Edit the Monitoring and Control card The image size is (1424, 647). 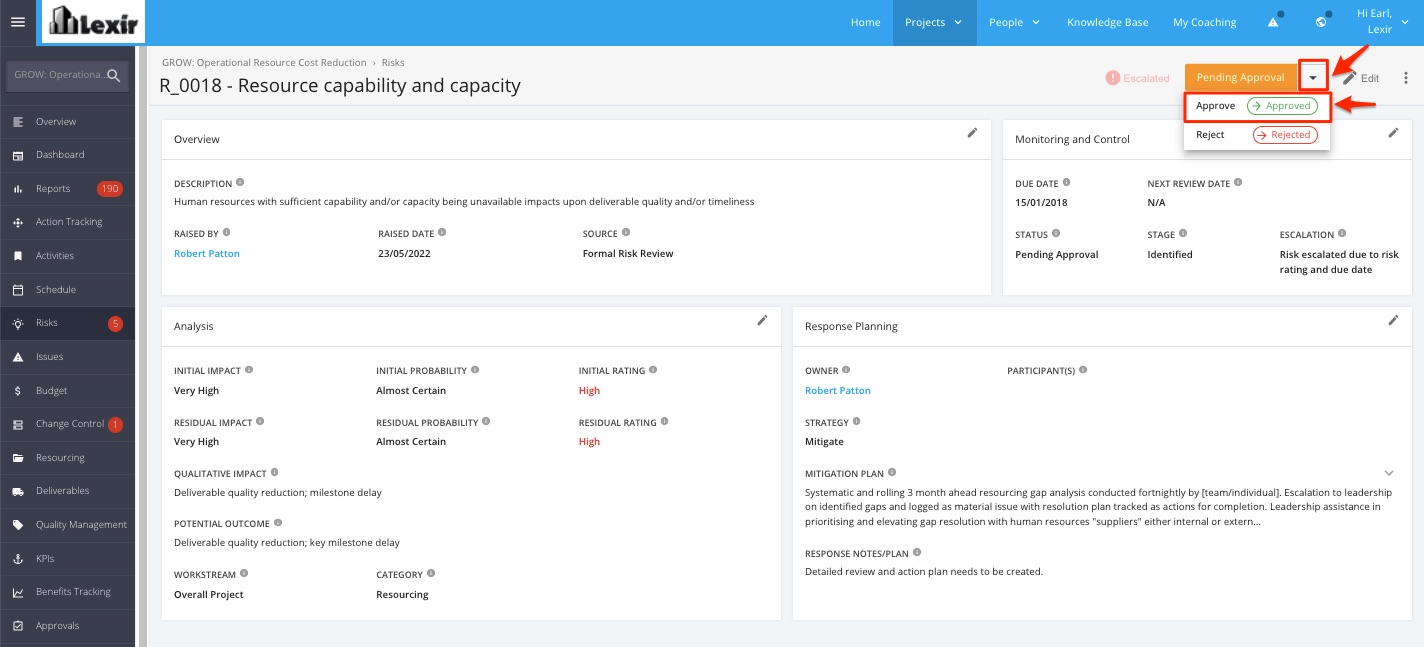coord(1394,133)
